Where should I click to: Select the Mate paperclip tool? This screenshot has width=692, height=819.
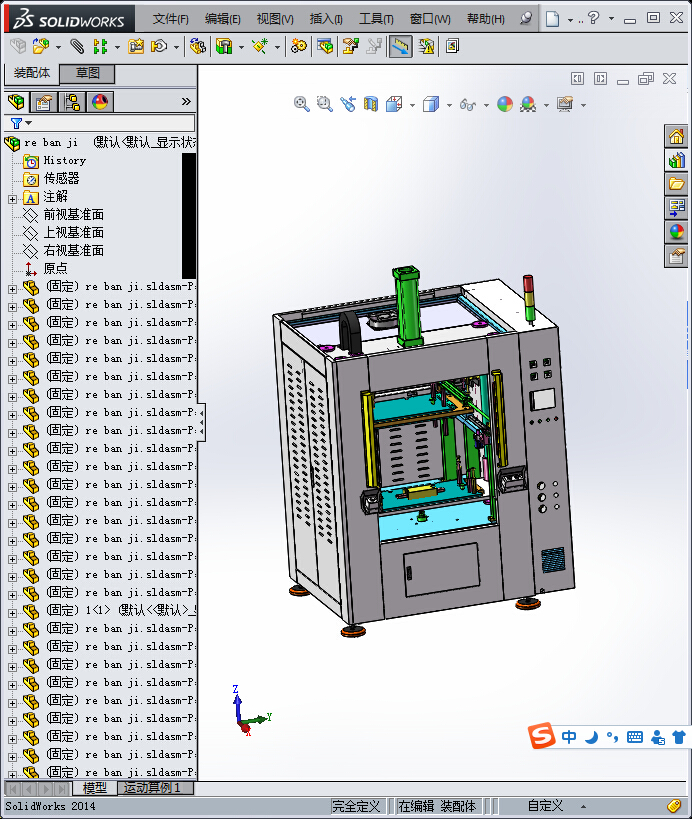pyautogui.click(x=77, y=46)
